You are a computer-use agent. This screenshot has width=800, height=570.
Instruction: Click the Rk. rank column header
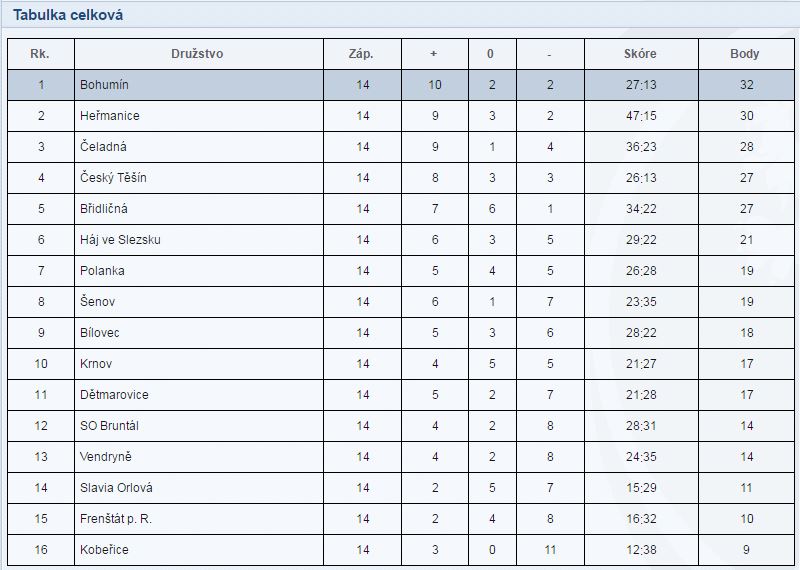pos(41,54)
